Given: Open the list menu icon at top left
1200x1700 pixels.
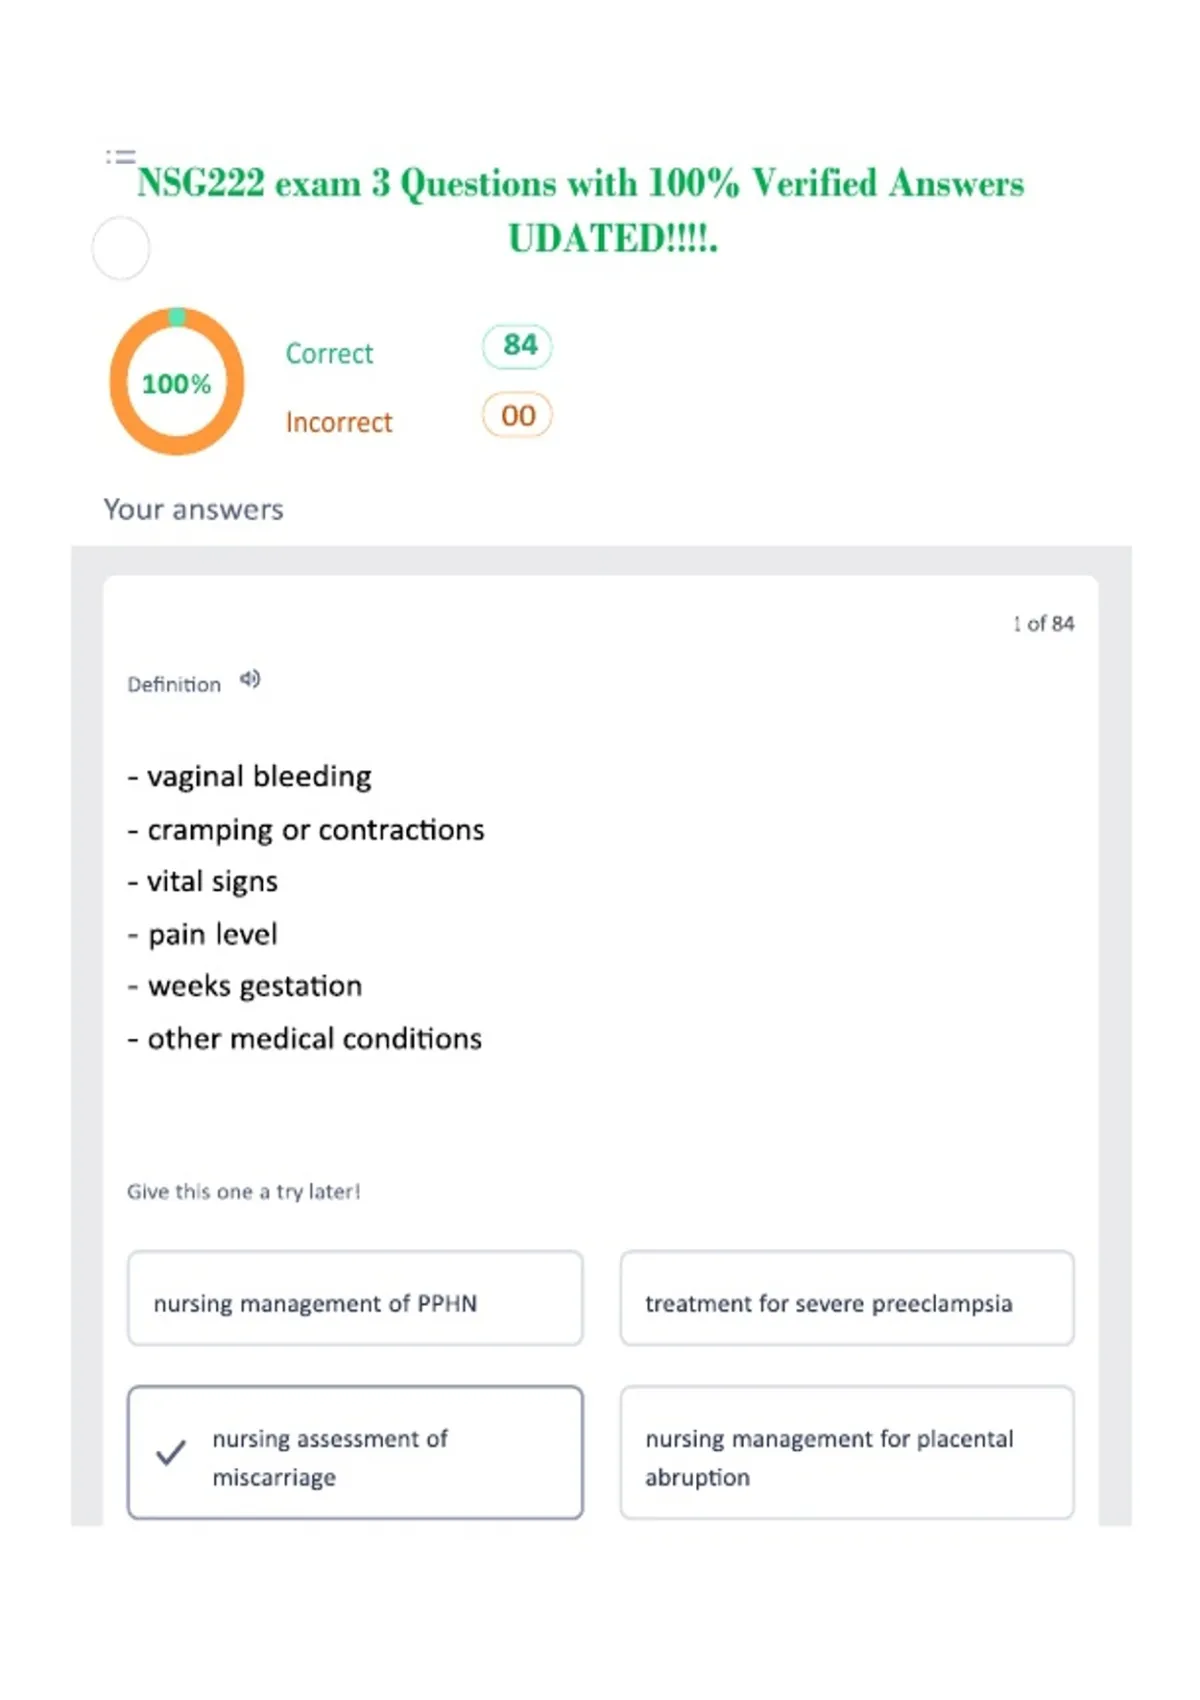Looking at the screenshot, I should 121,156.
